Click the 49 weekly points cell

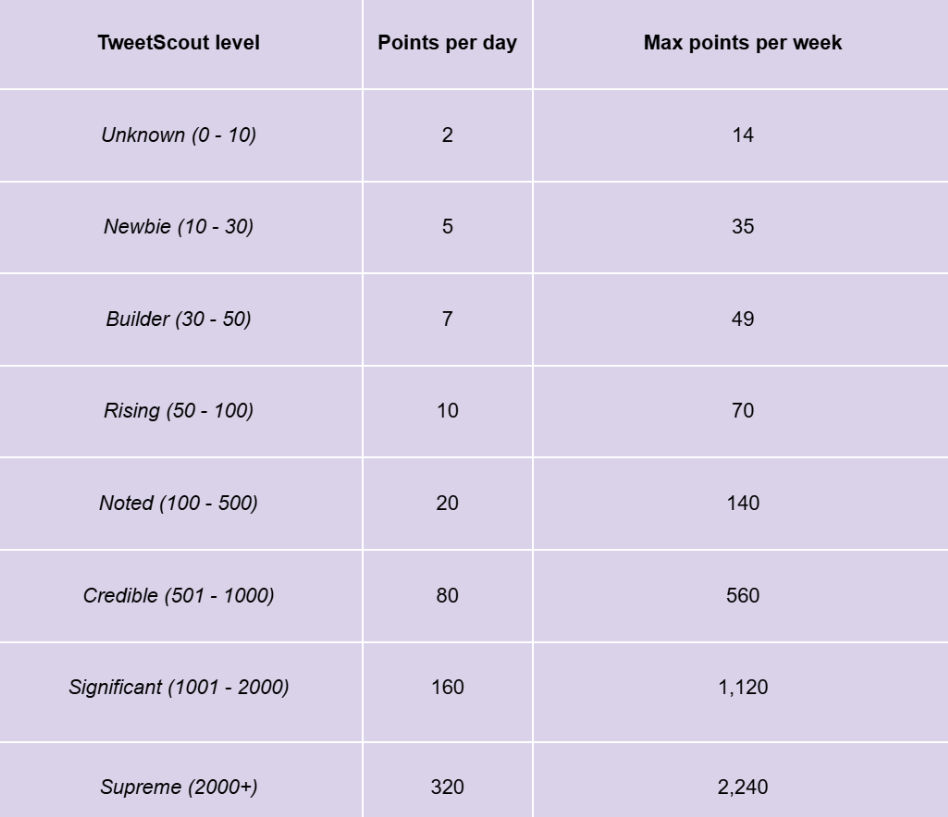[742, 319]
